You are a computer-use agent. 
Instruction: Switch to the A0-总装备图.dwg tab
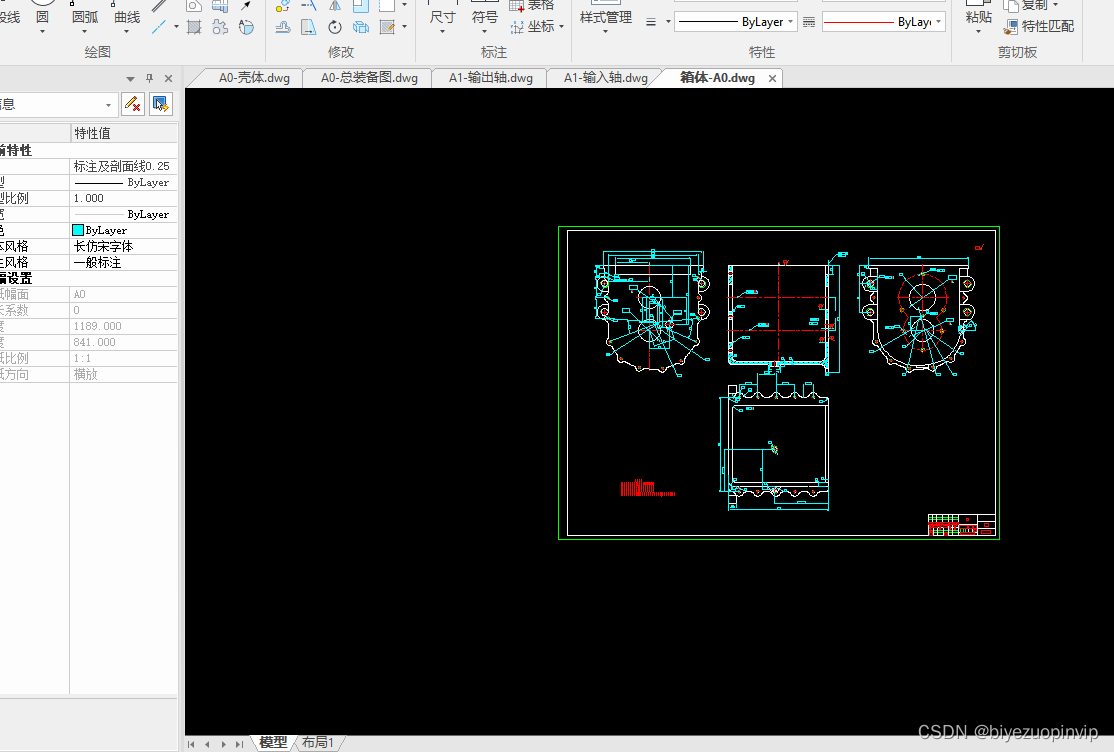coord(369,77)
